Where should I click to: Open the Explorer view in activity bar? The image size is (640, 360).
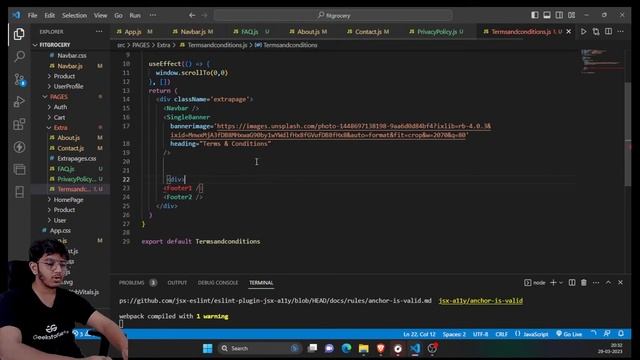coord(19,34)
